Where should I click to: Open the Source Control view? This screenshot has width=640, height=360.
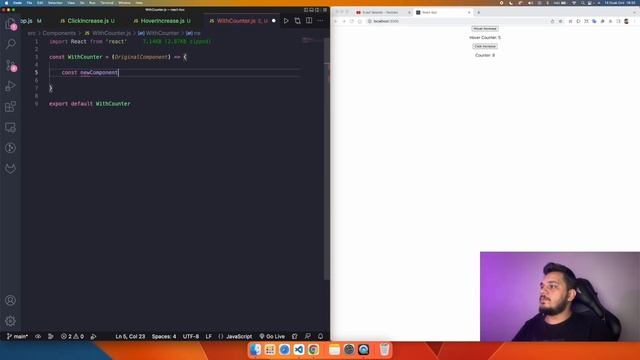[x=11, y=65]
